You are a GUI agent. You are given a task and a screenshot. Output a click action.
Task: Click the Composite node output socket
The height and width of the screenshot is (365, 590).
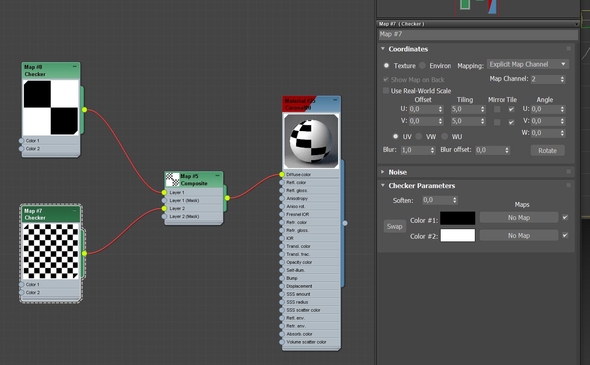click(227, 198)
